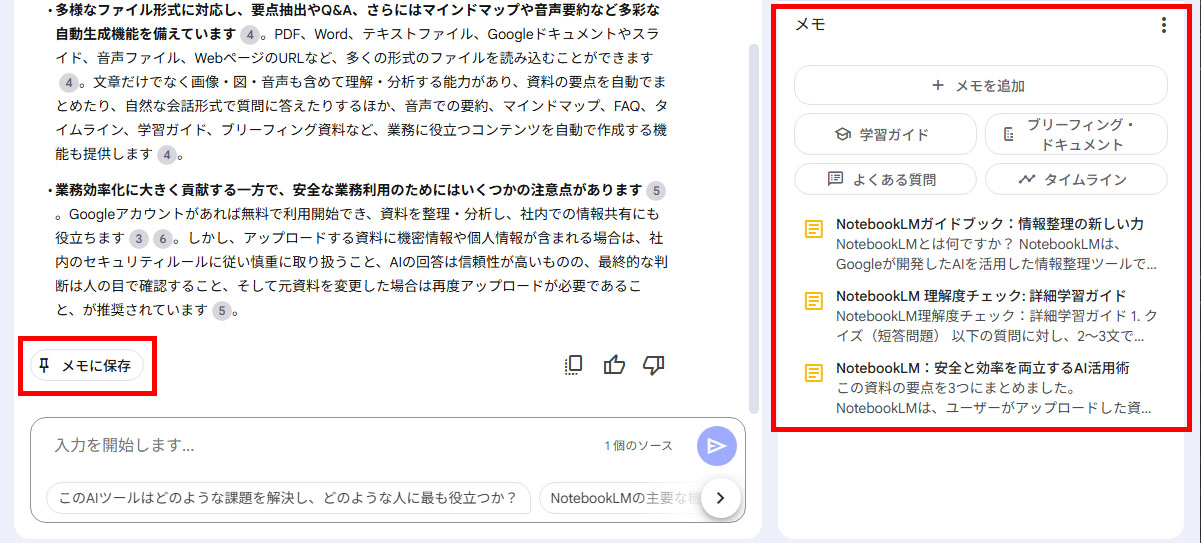Show next suggested questions with the chevron

[720, 497]
